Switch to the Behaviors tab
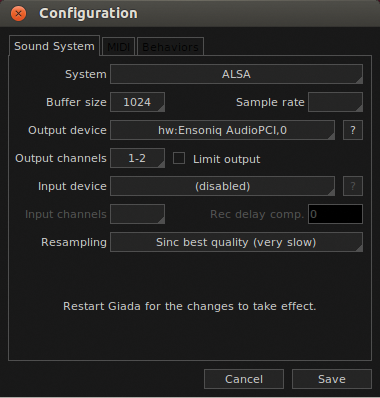 (x=170, y=46)
